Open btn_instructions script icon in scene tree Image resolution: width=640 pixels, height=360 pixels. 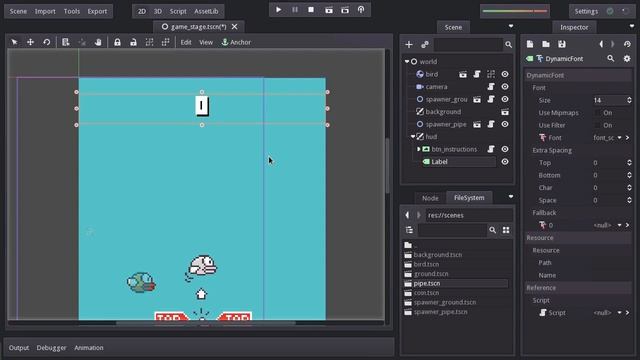pos(491,149)
